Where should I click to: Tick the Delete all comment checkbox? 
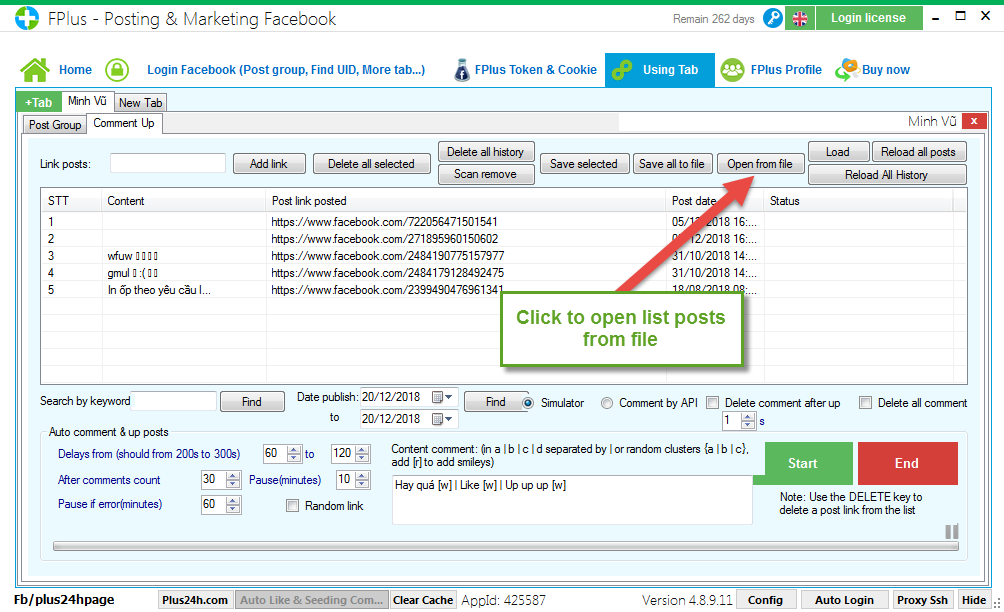(866, 403)
